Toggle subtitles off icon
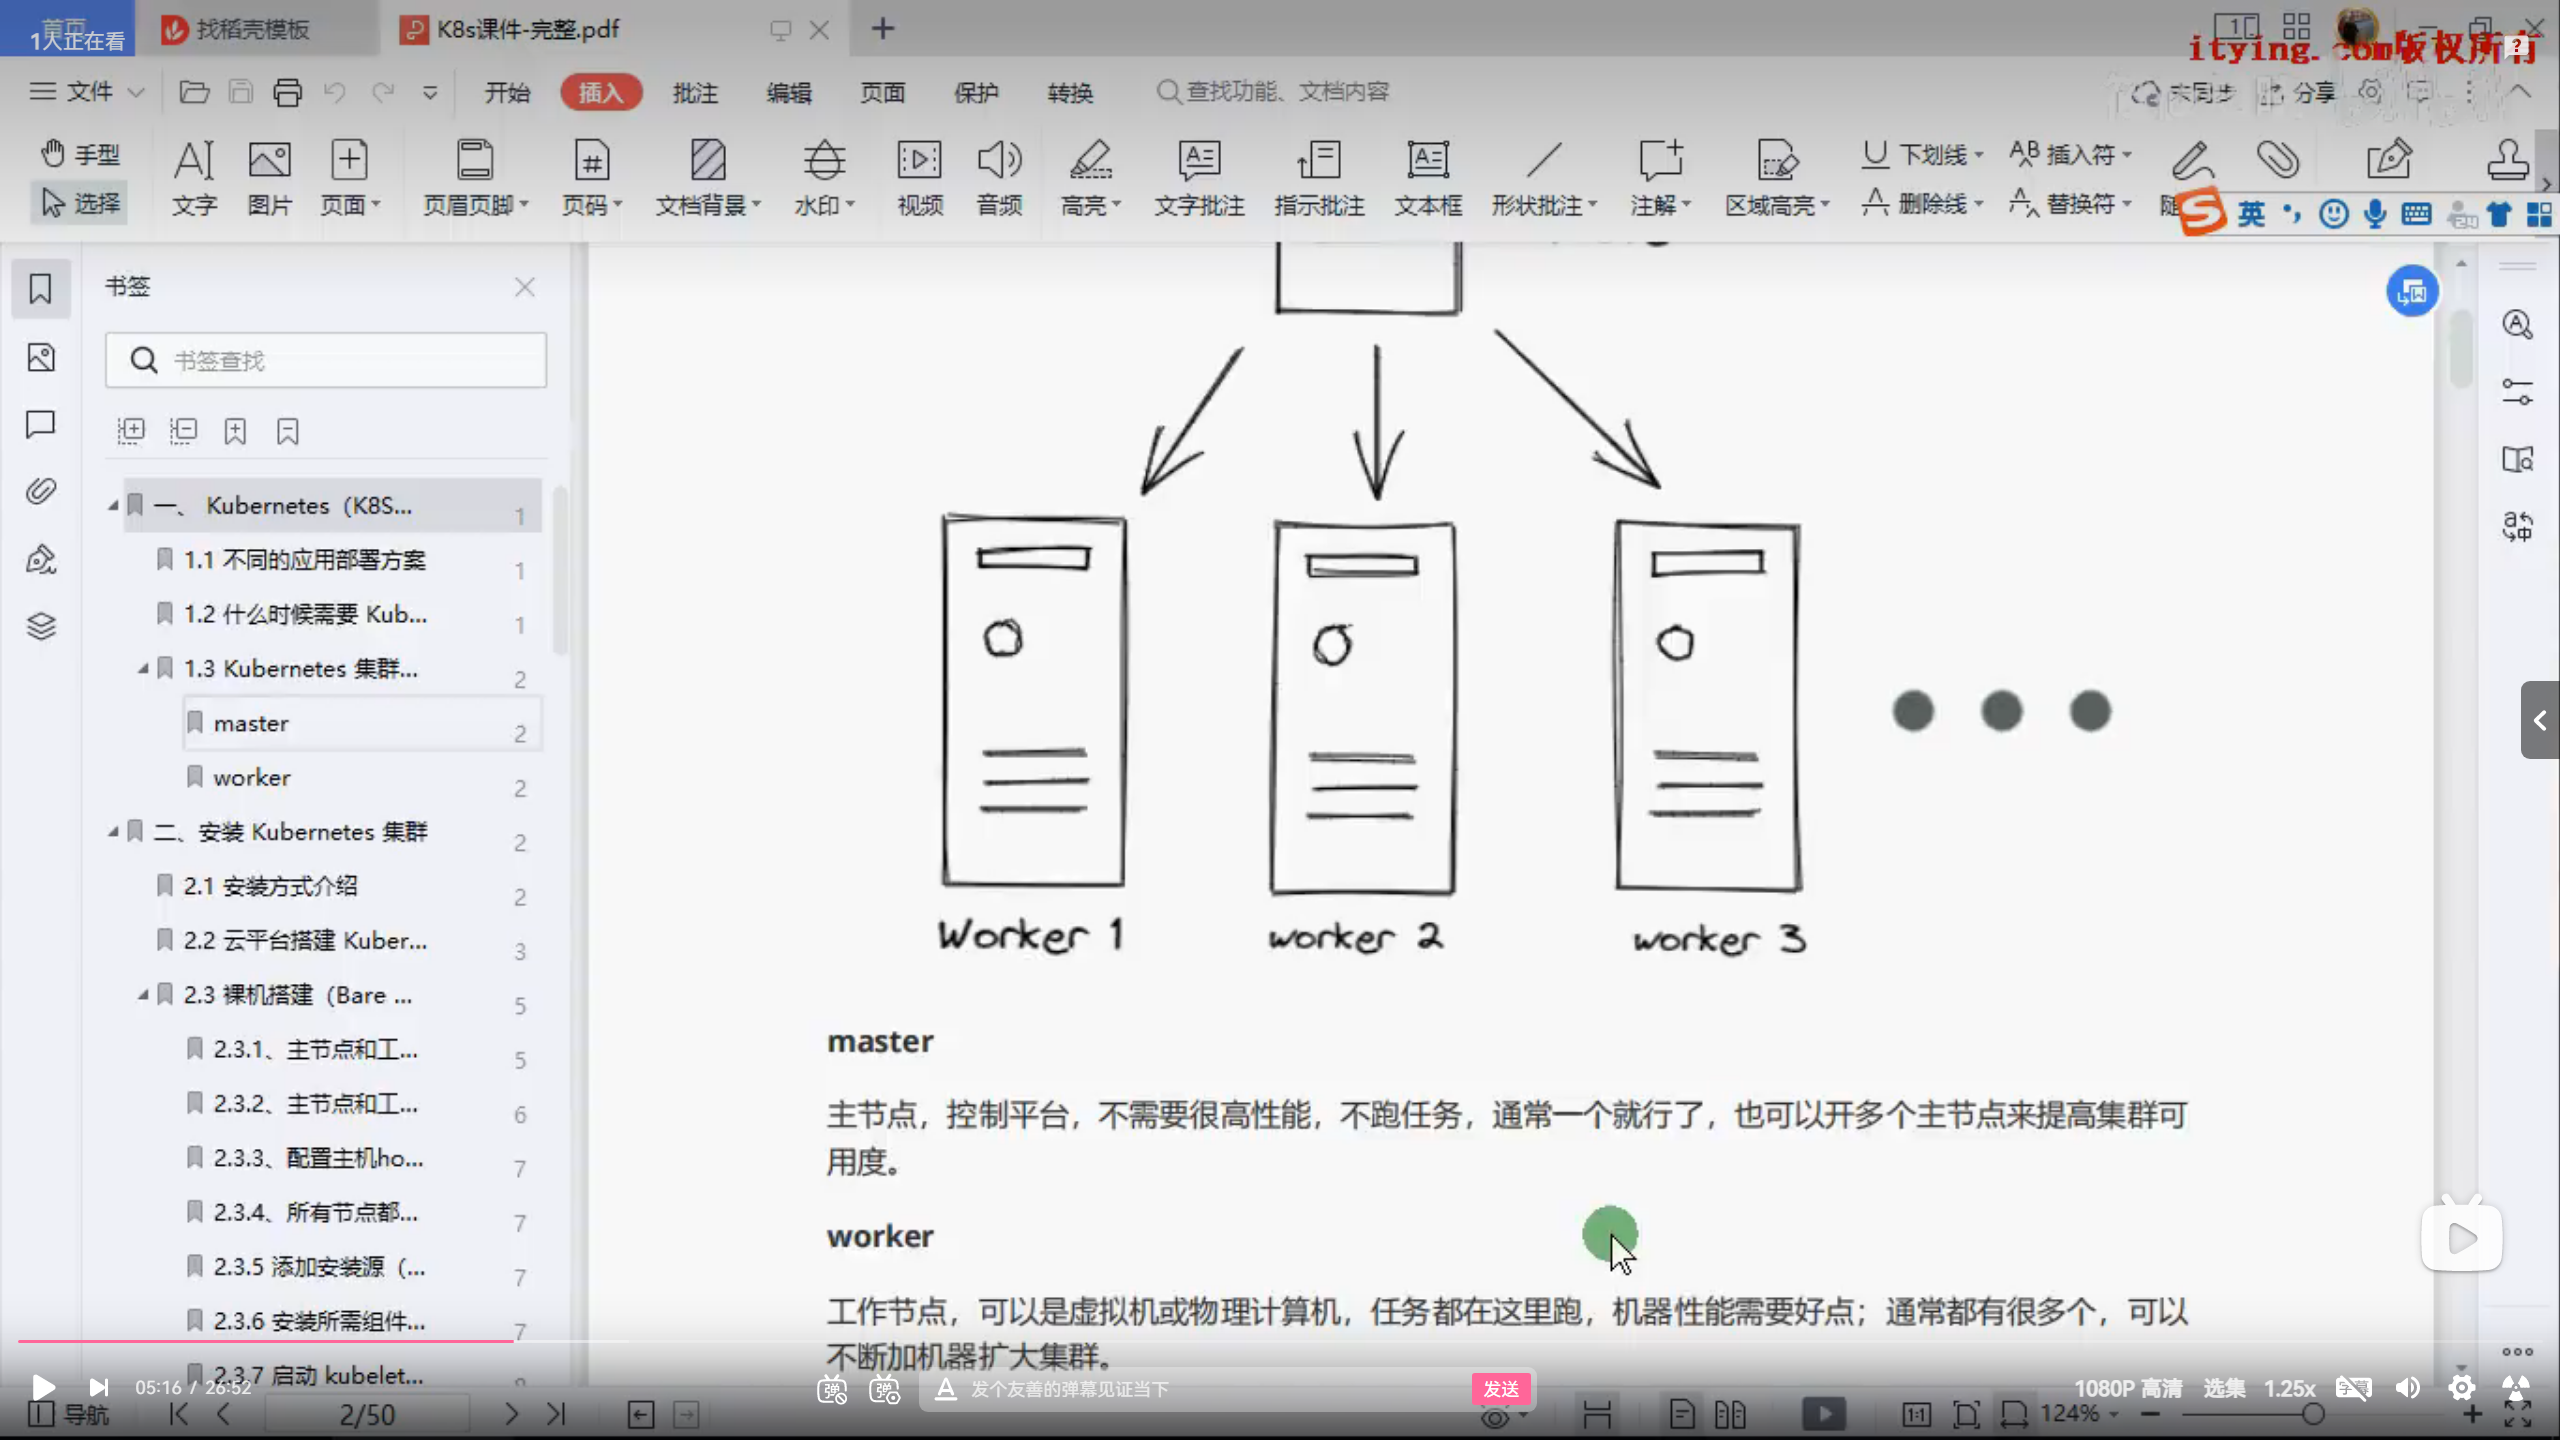This screenshot has height=1440, width=2560. click(x=2353, y=1388)
